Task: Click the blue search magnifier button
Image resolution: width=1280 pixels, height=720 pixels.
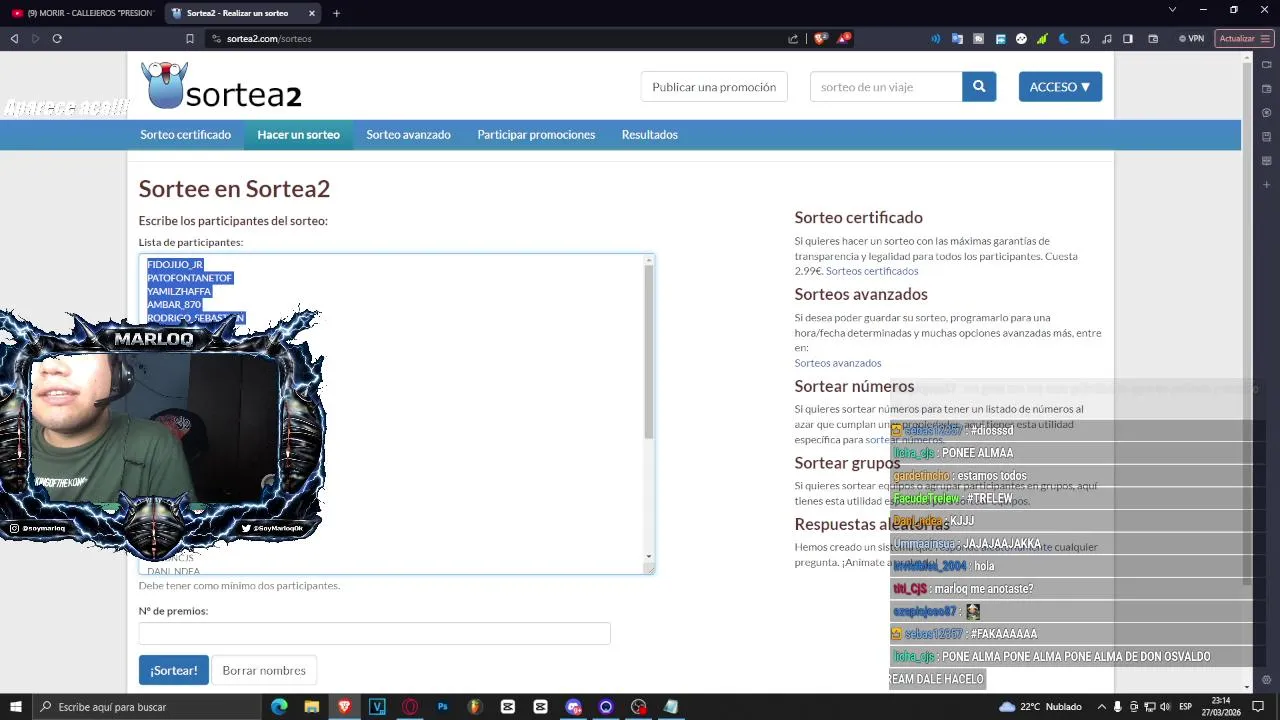Action: (979, 87)
